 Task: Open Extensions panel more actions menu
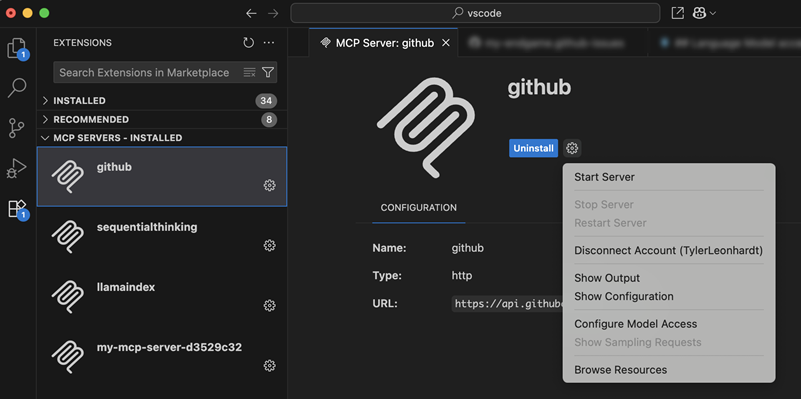269,43
